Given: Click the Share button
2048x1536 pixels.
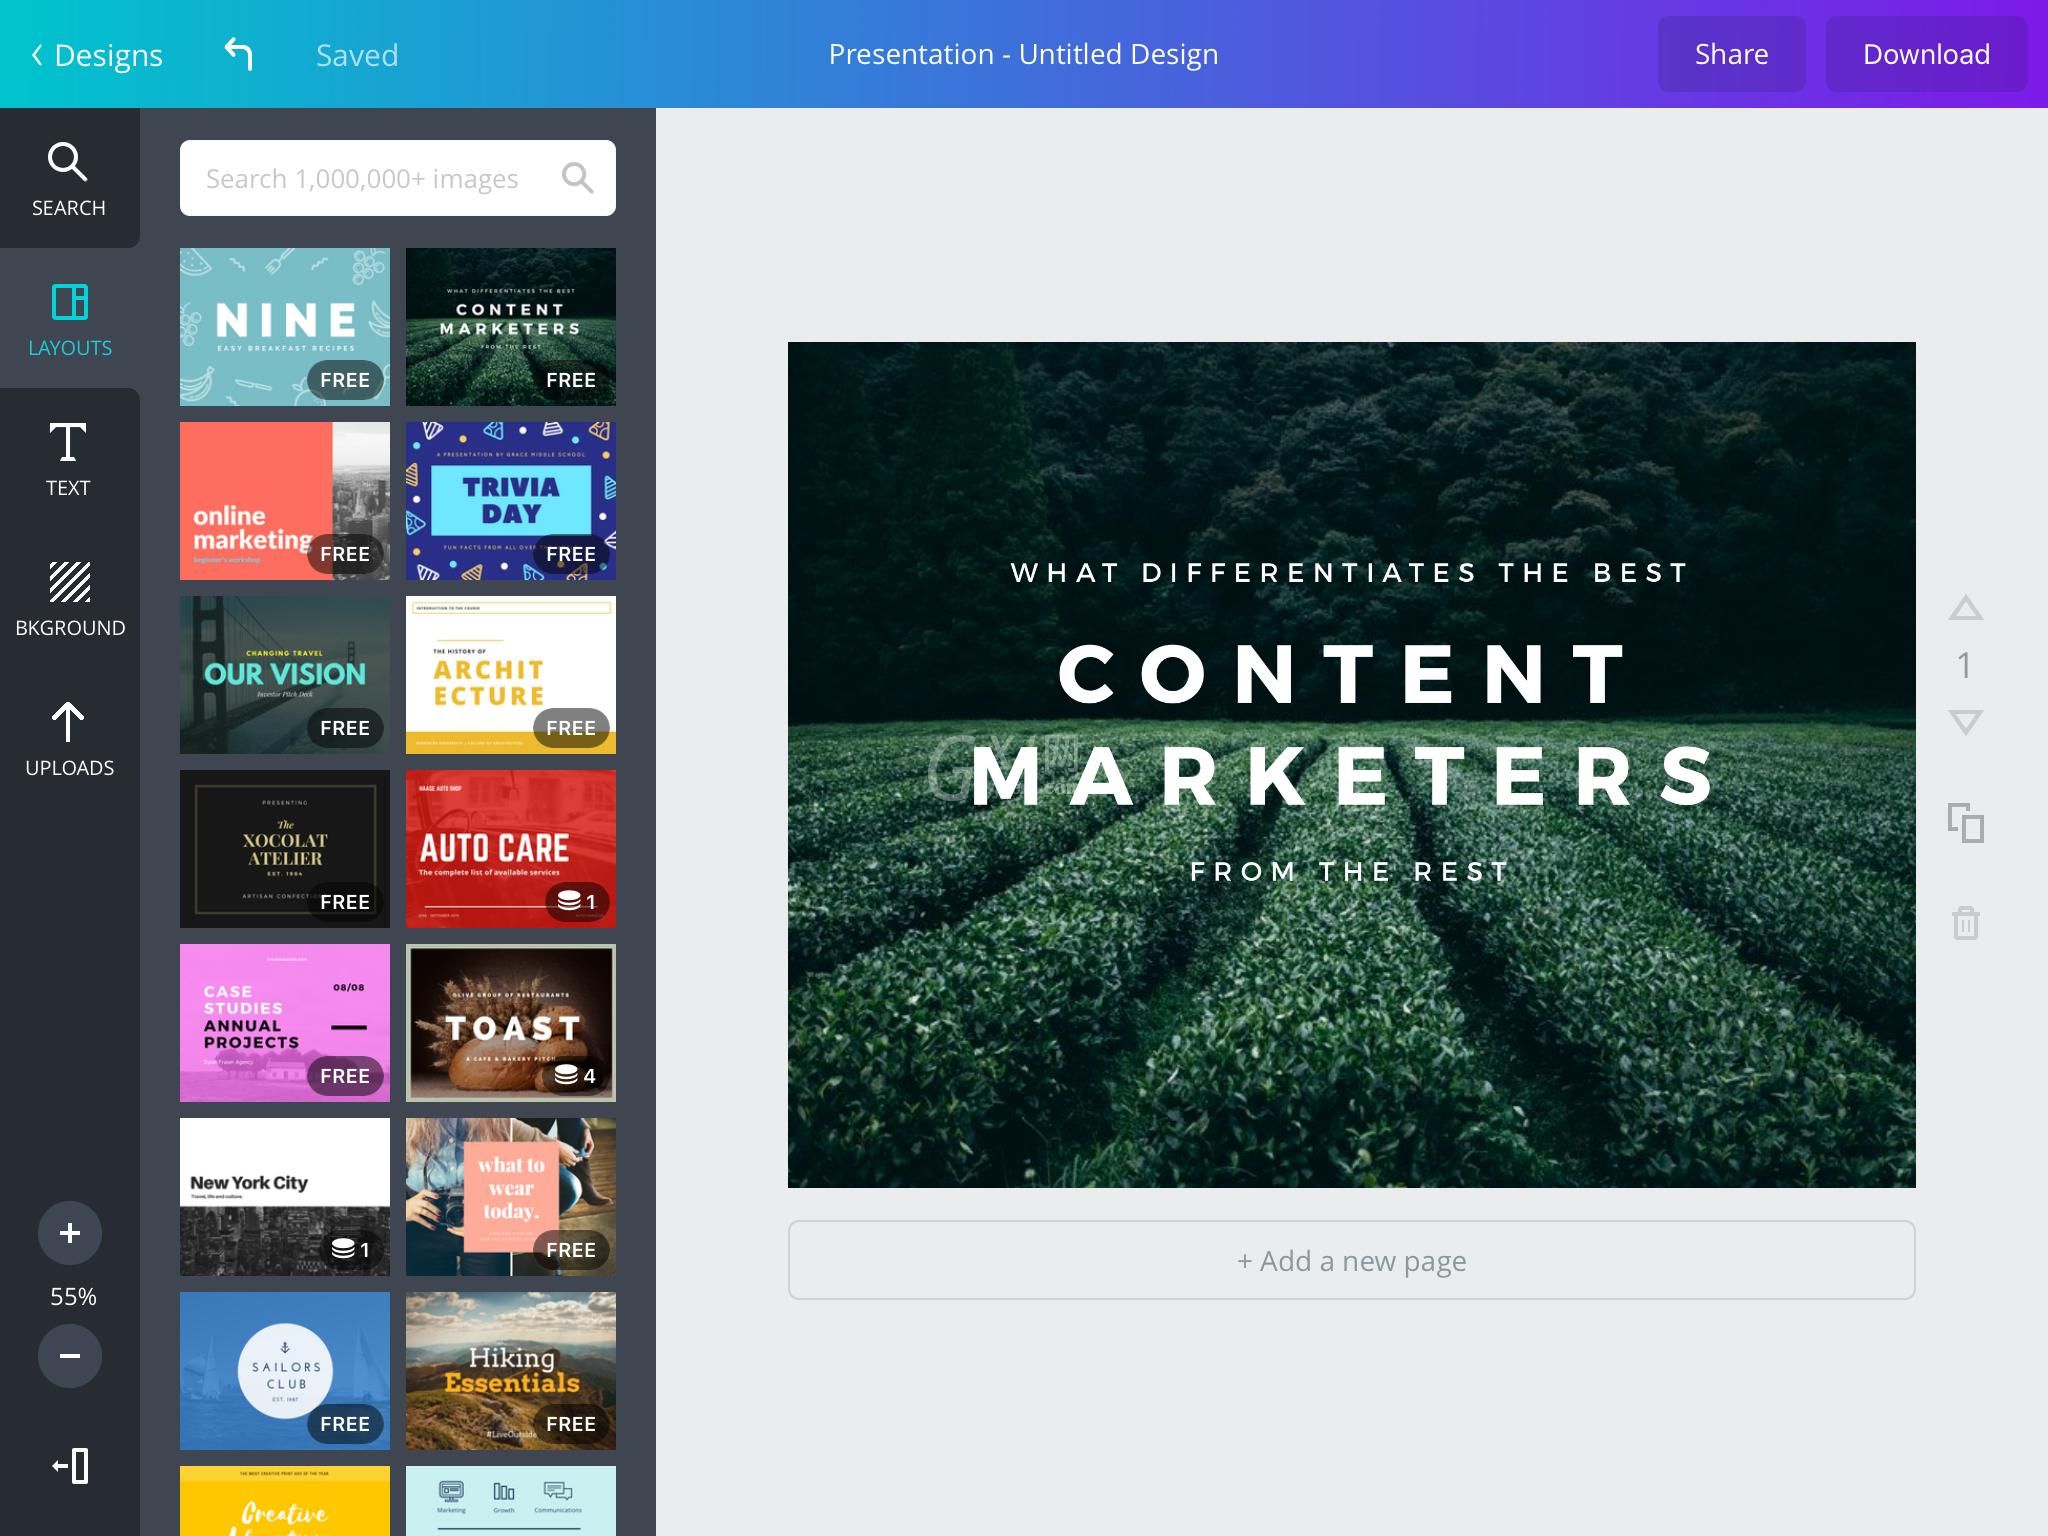Looking at the screenshot, I should pyautogui.click(x=1730, y=53).
